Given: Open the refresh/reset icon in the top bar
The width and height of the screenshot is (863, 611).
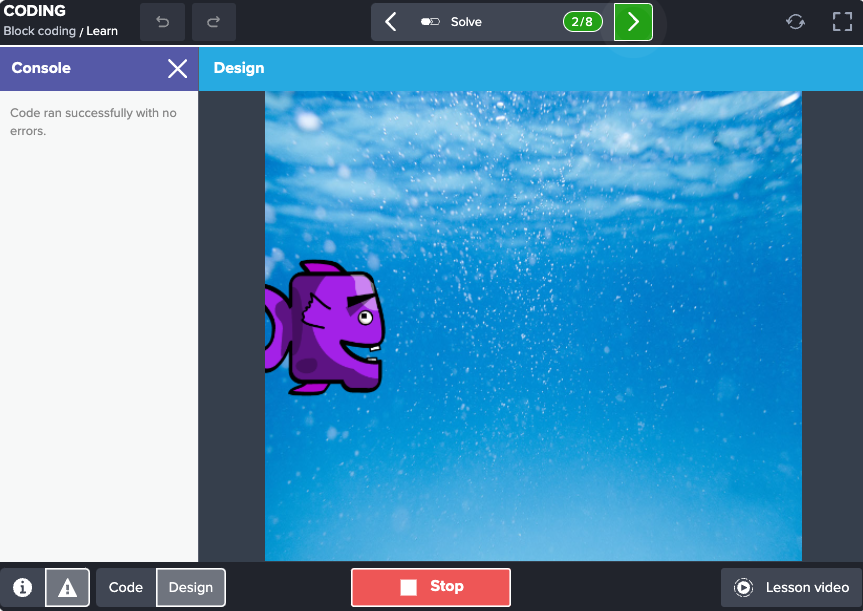Looking at the screenshot, I should tap(795, 20).
